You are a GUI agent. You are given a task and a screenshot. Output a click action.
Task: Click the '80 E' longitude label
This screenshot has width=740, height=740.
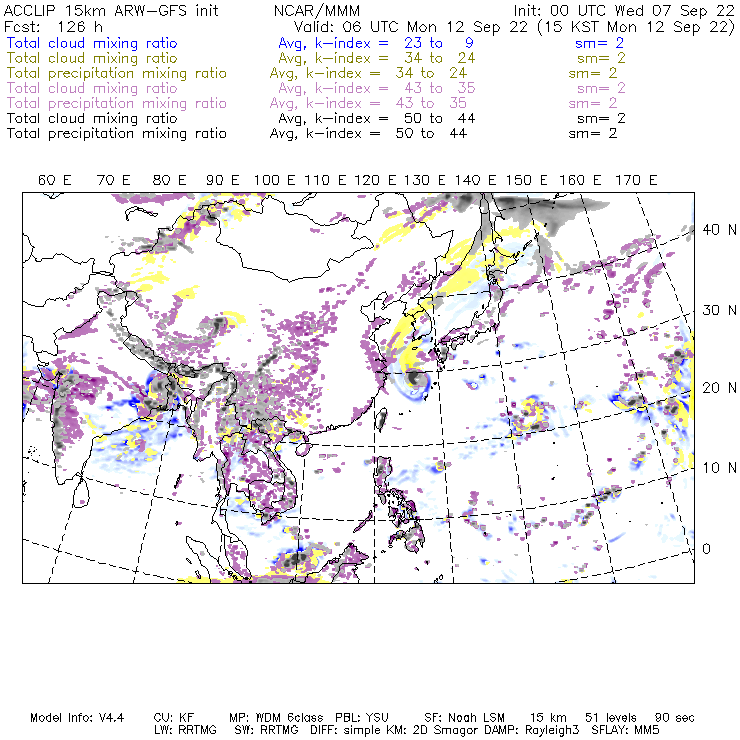pos(169,180)
